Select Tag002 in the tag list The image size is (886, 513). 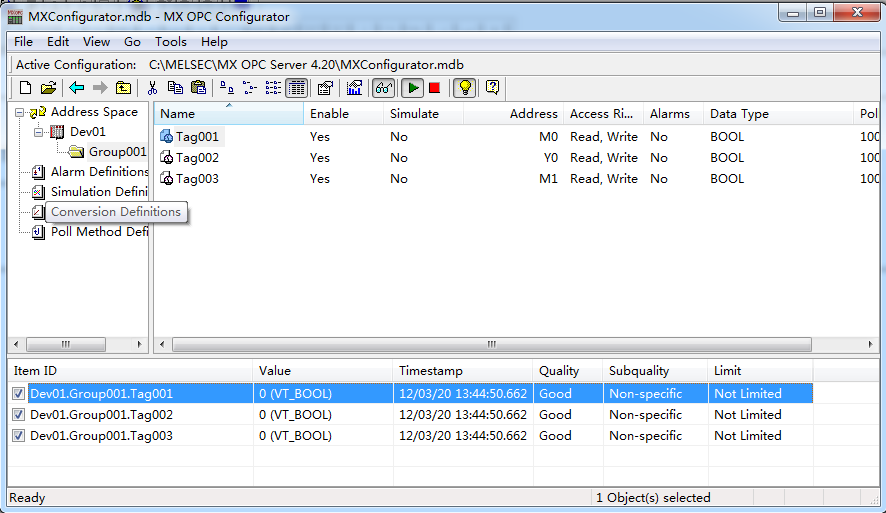pos(197,158)
